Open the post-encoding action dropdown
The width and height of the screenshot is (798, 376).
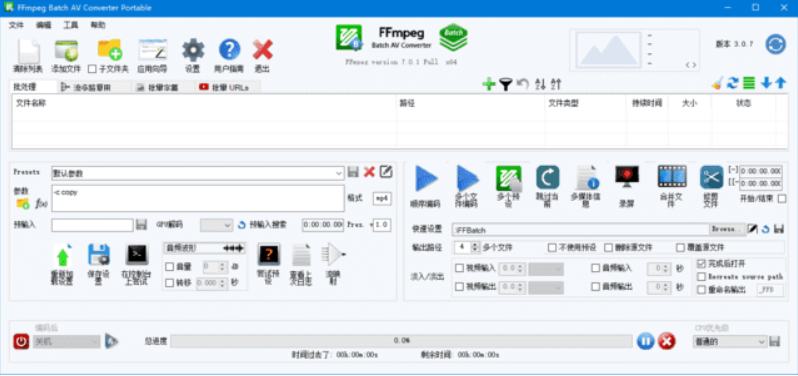67,342
